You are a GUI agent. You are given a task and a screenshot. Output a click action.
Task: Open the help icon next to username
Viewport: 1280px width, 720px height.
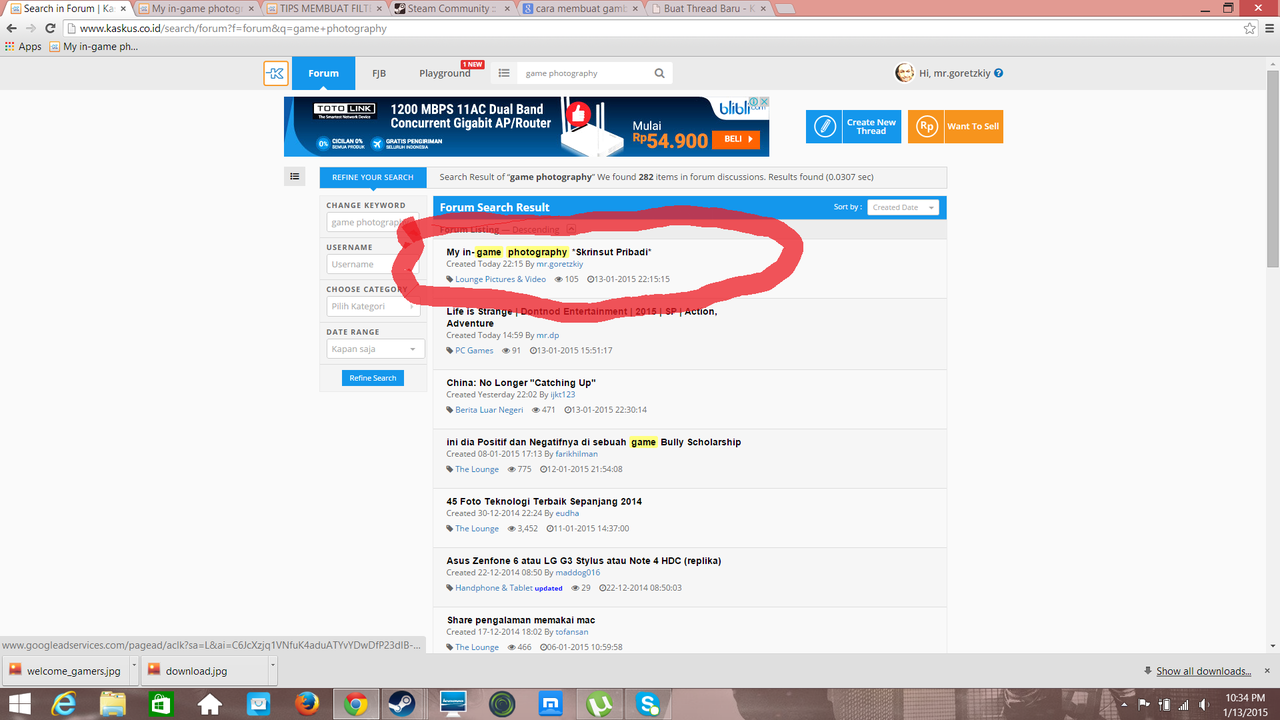coord(998,73)
